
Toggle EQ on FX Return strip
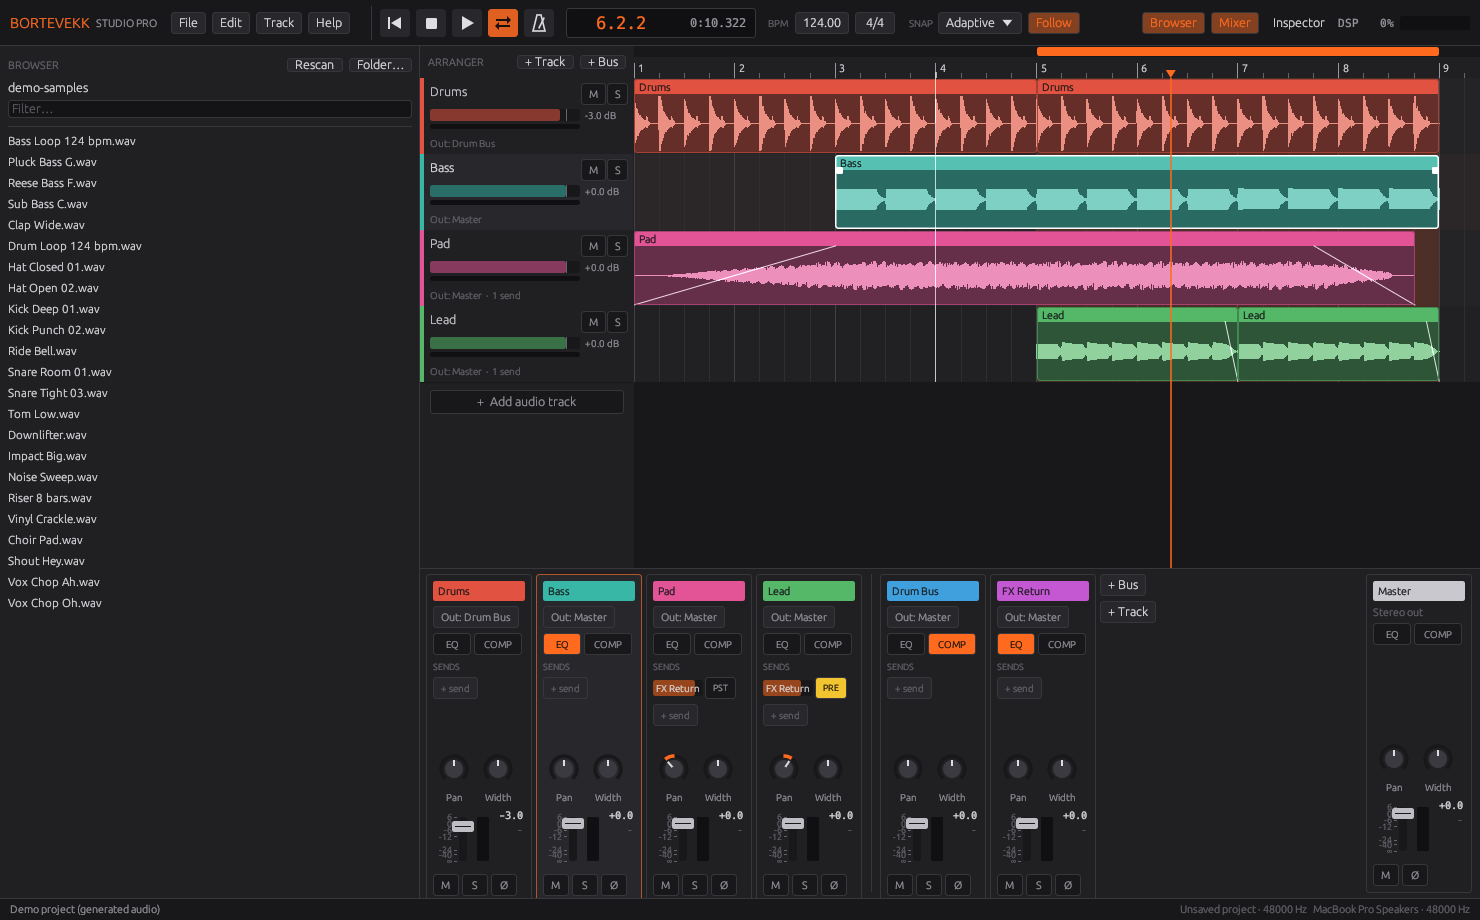[1016, 645]
